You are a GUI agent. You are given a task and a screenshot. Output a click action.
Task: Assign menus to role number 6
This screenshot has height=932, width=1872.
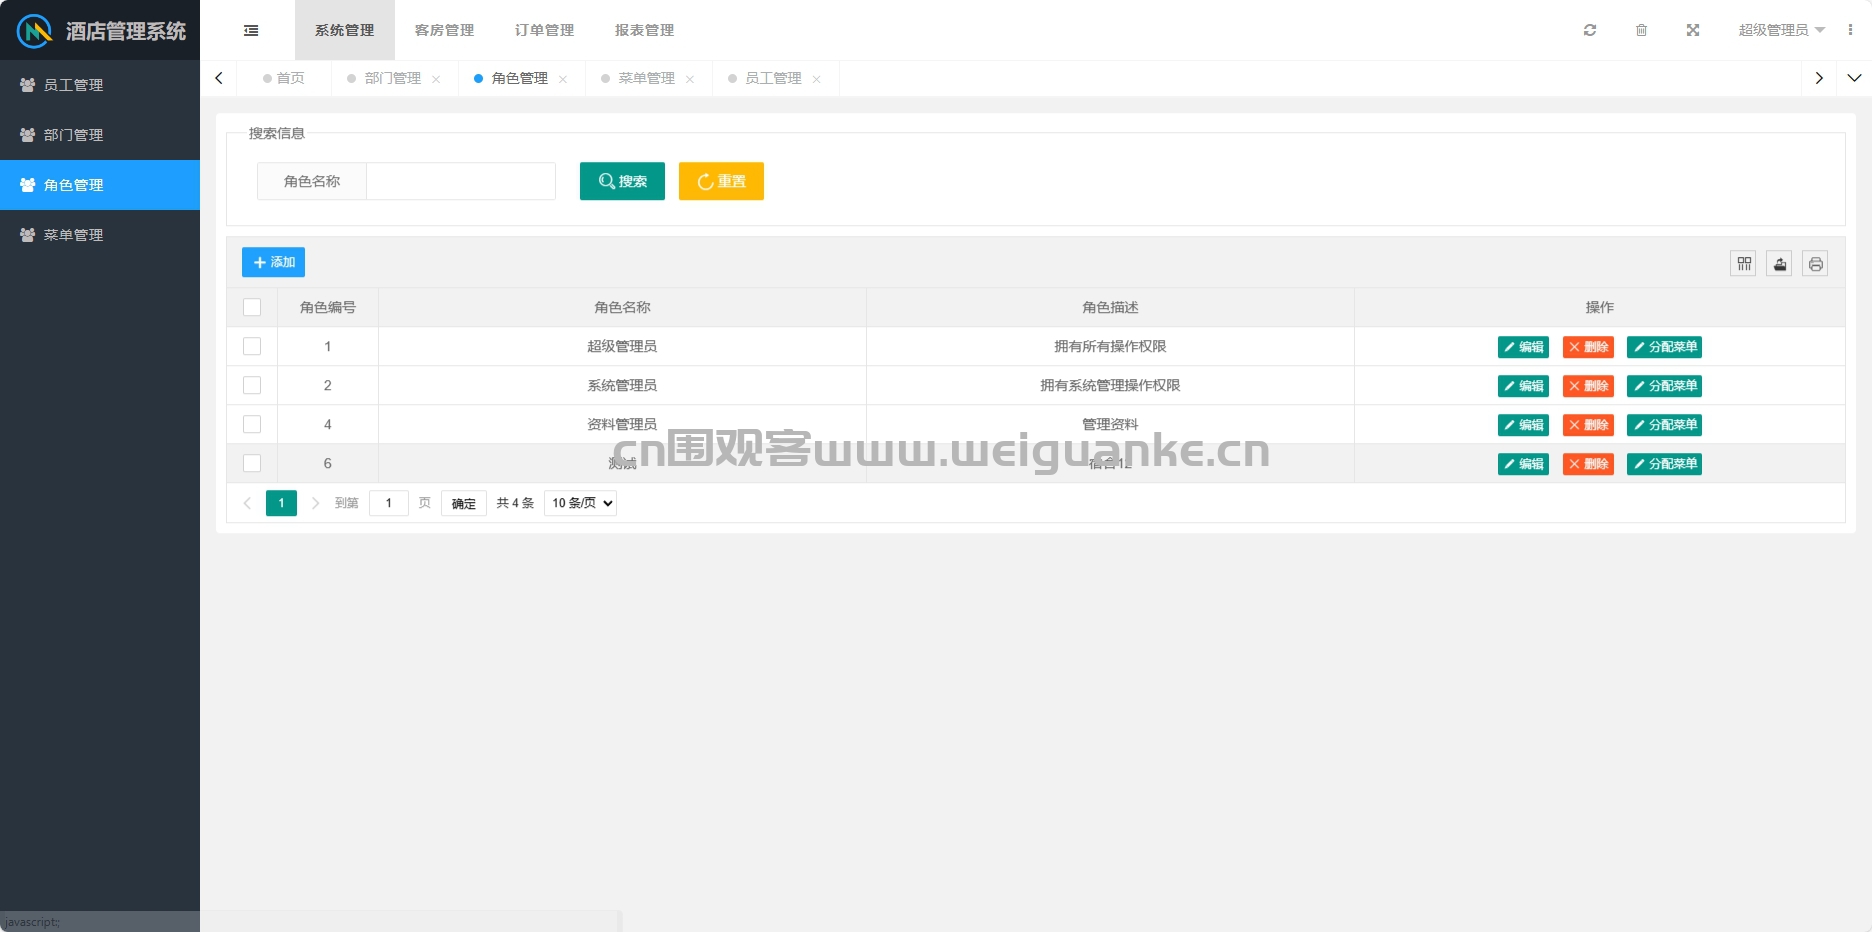1664,464
